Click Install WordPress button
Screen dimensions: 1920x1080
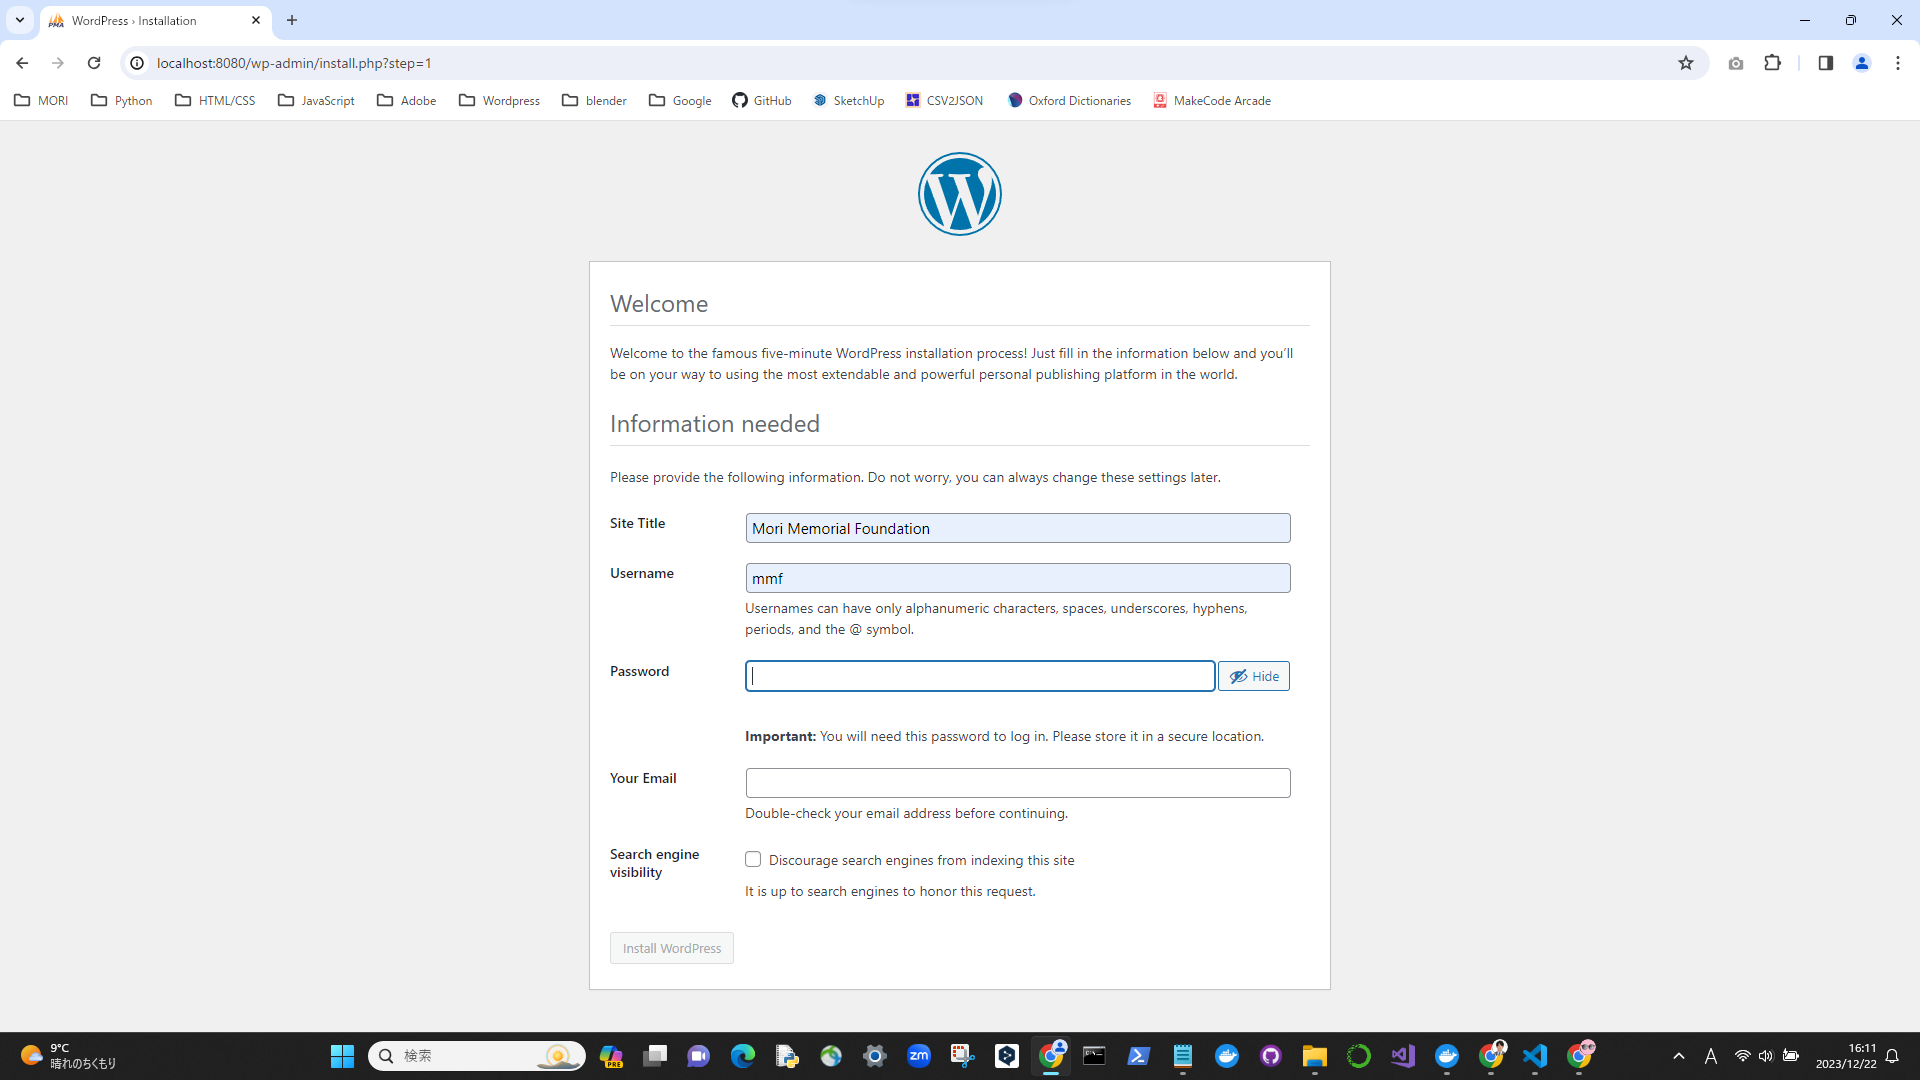pyautogui.click(x=671, y=948)
